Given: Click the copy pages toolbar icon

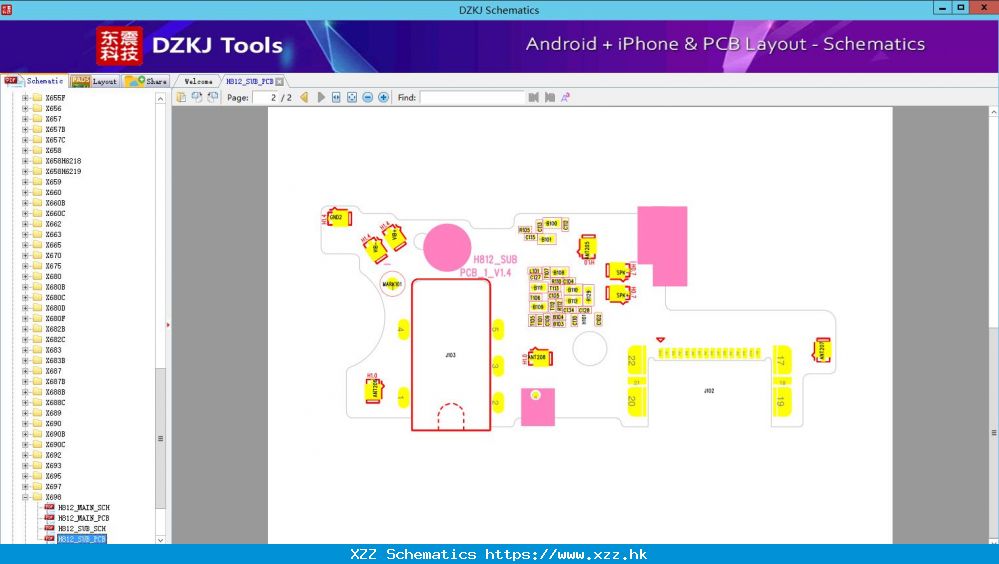Looking at the screenshot, I should coord(181,97).
